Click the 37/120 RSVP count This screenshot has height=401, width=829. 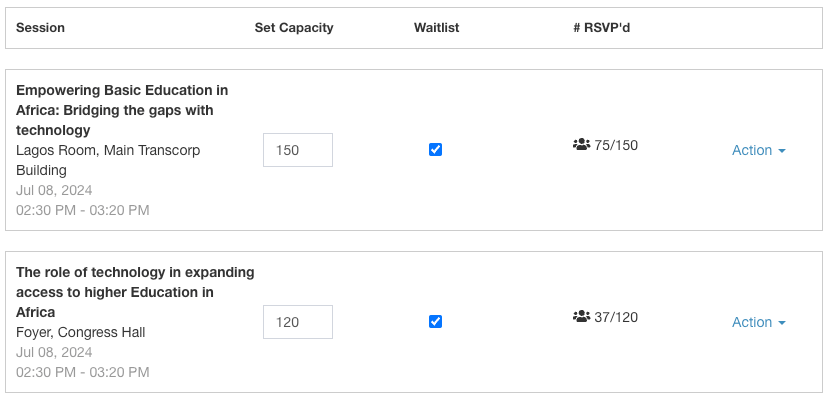point(616,317)
